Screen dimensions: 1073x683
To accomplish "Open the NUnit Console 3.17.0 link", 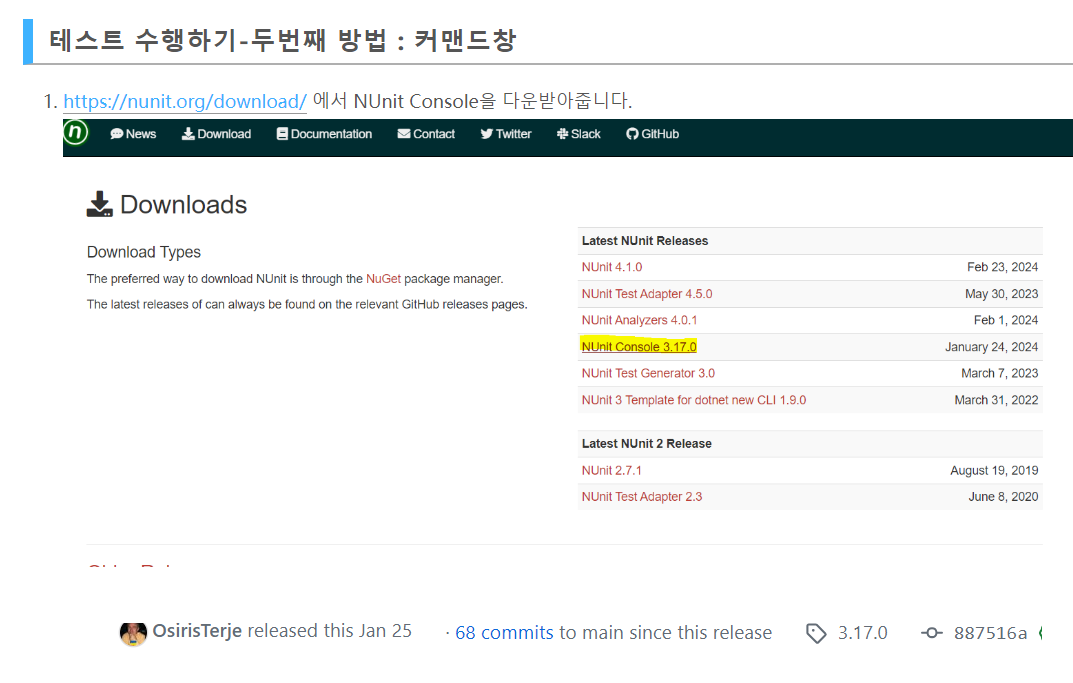I will 639,347.
